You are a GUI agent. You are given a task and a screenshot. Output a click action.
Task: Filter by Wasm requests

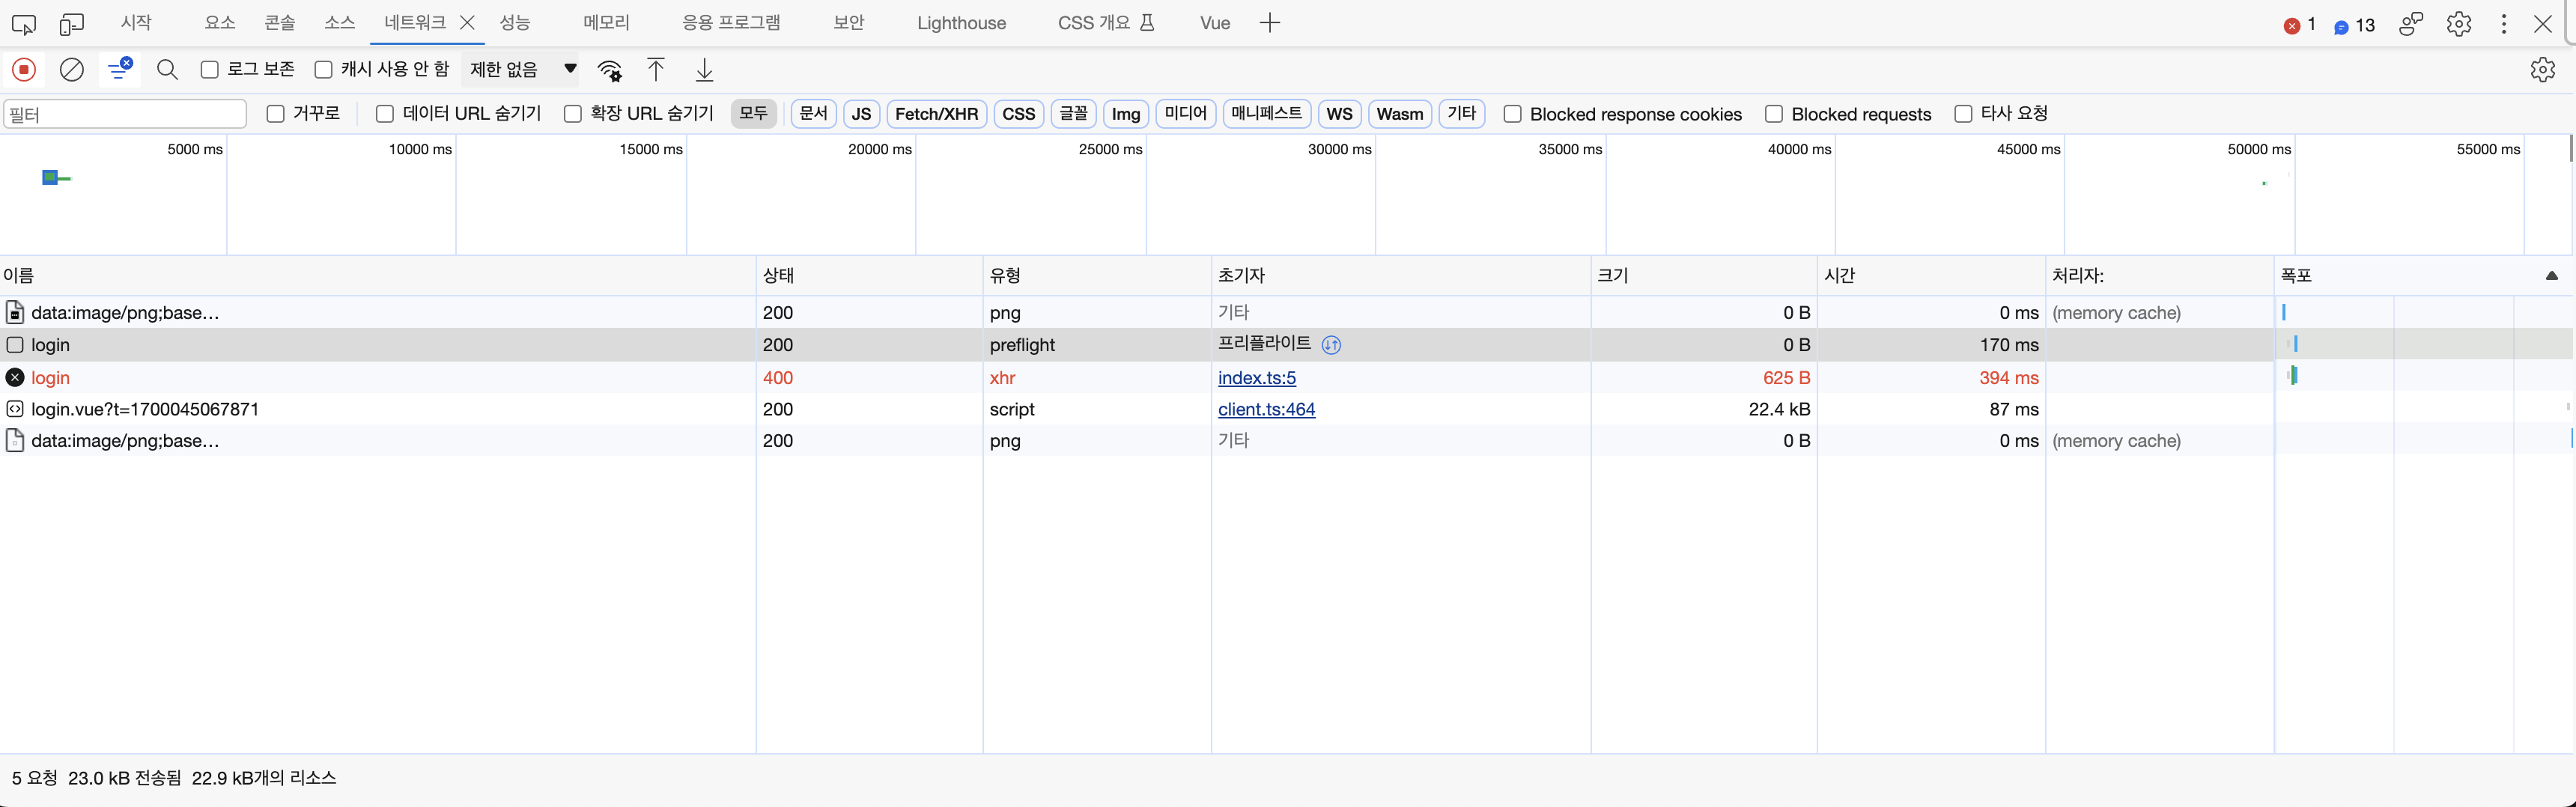(x=1400, y=114)
